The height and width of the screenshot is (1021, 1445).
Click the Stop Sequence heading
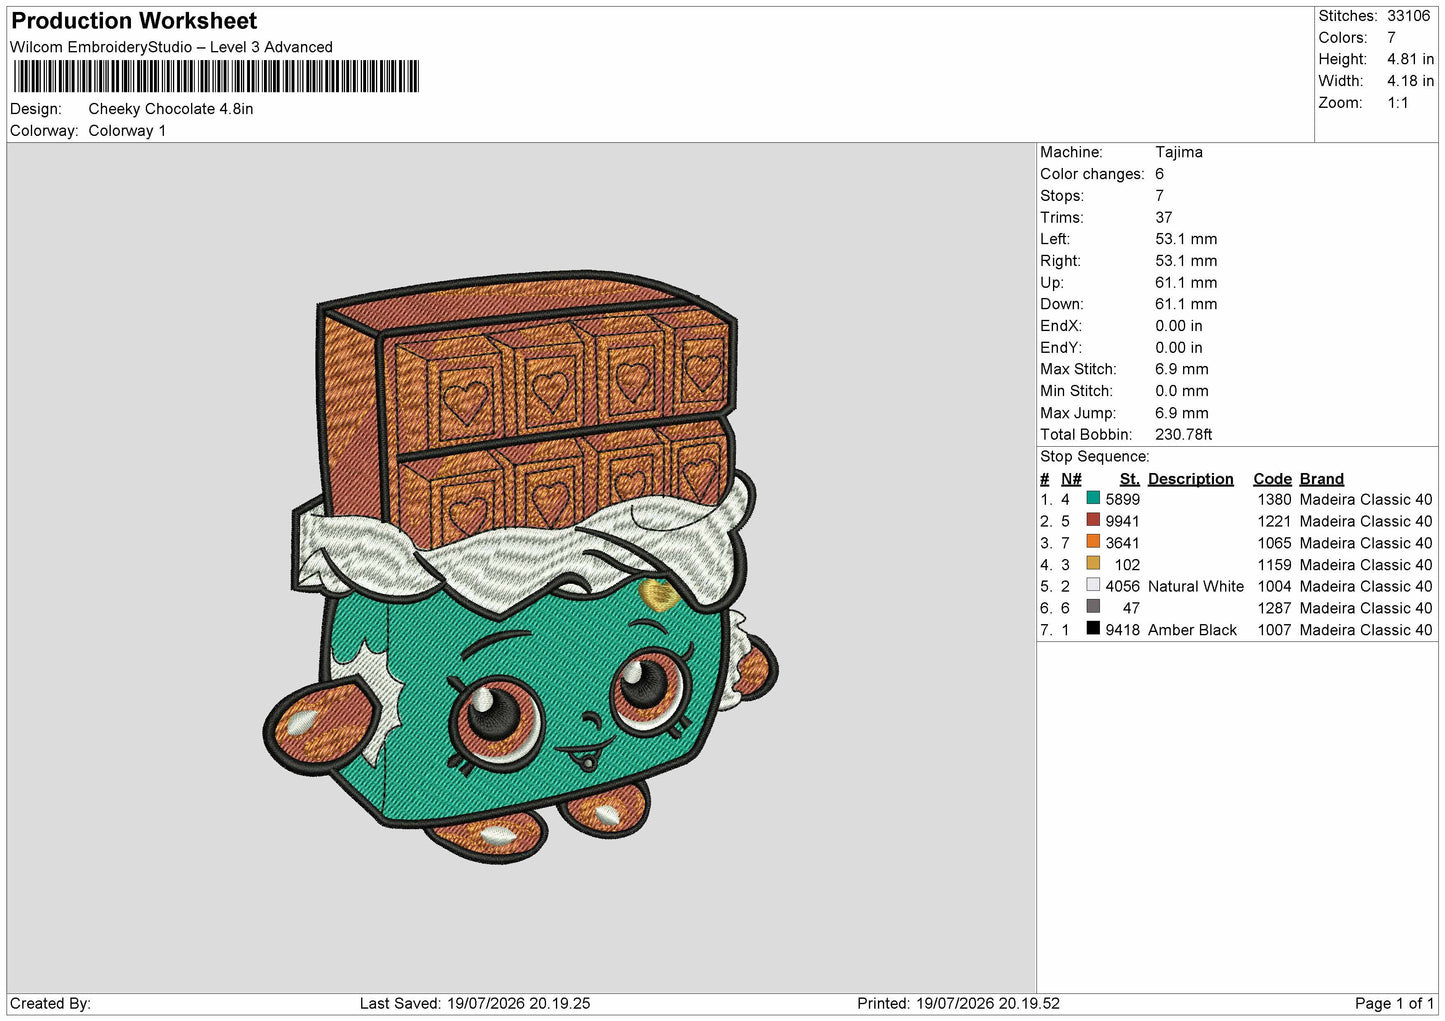[x=1095, y=457]
